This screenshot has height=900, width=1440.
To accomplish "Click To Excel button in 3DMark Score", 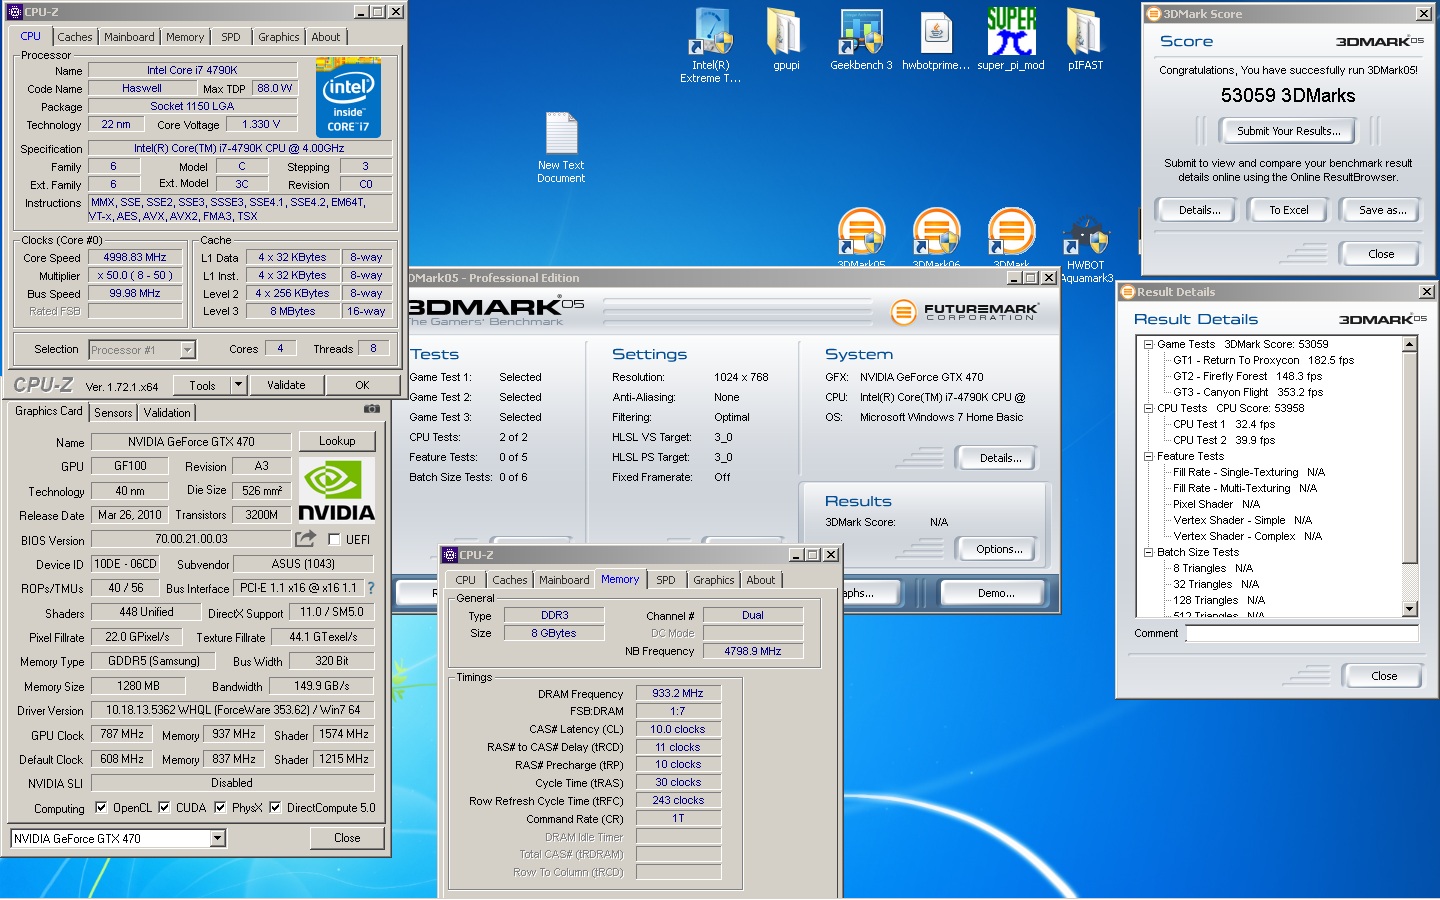I will pyautogui.click(x=1289, y=210).
